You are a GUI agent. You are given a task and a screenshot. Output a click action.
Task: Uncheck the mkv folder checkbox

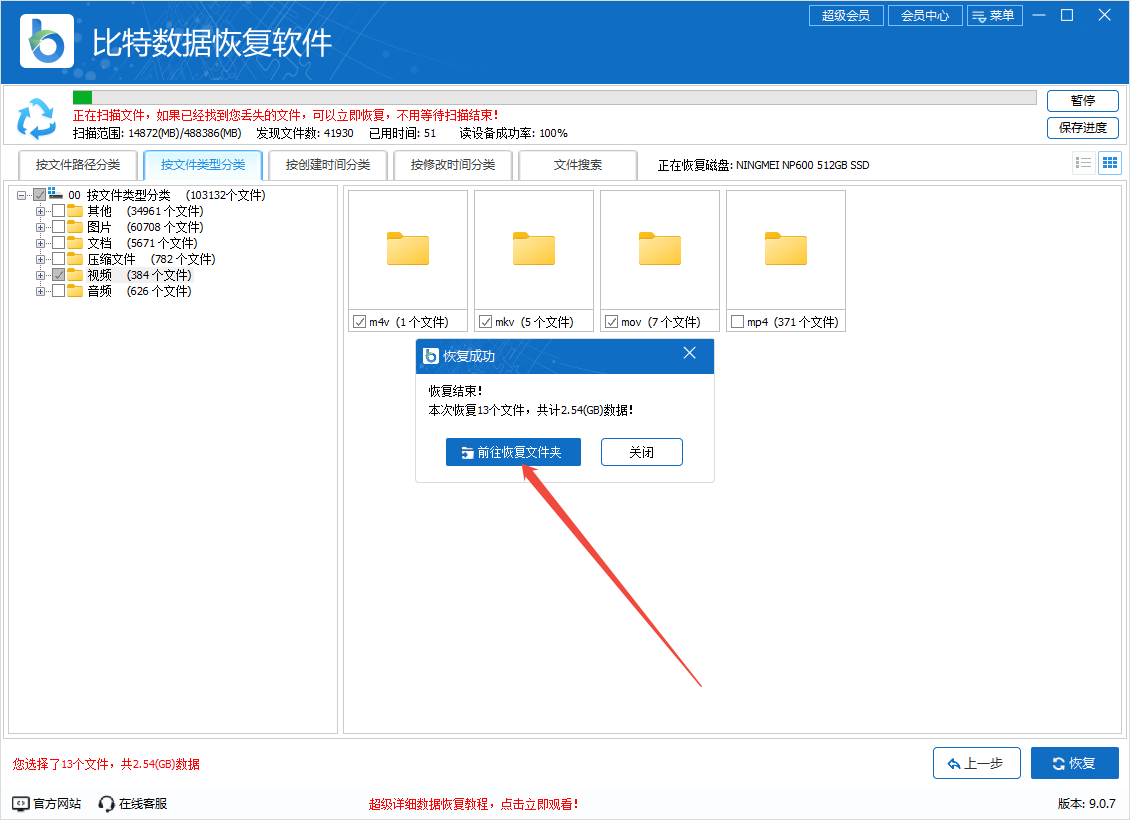(x=486, y=321)
